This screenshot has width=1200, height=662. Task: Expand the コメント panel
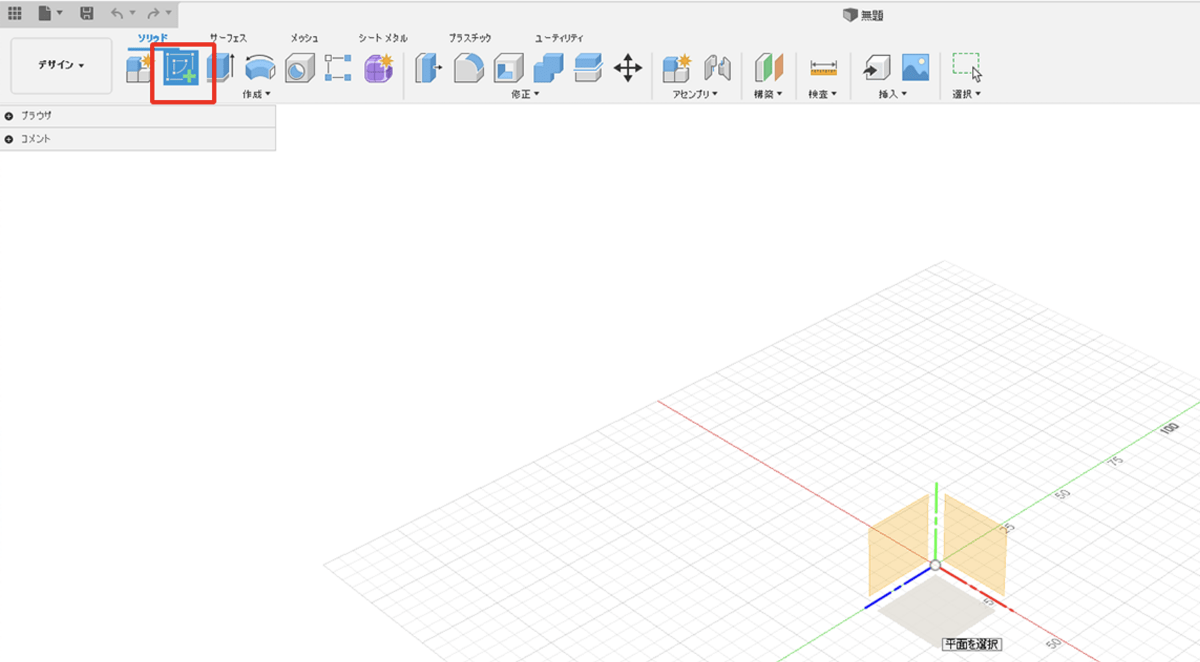click(9, 139)
